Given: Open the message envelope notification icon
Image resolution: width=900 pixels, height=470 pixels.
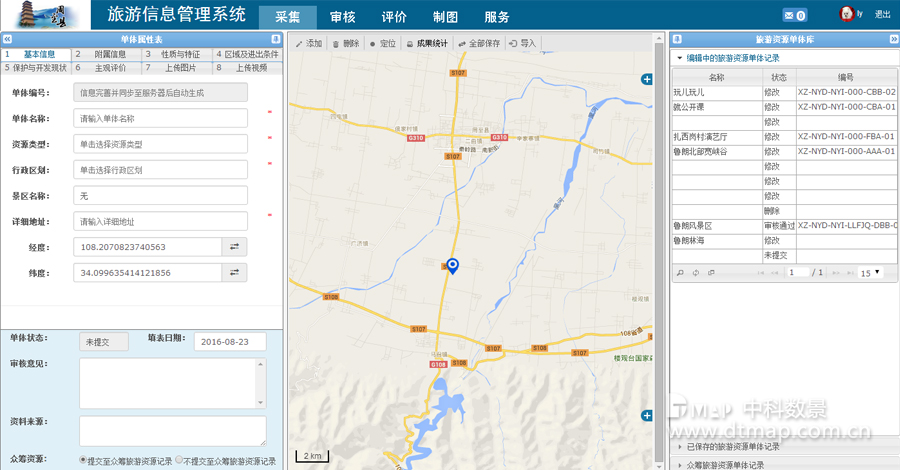Looking at the screenshot, I should (x=794, y=15).
